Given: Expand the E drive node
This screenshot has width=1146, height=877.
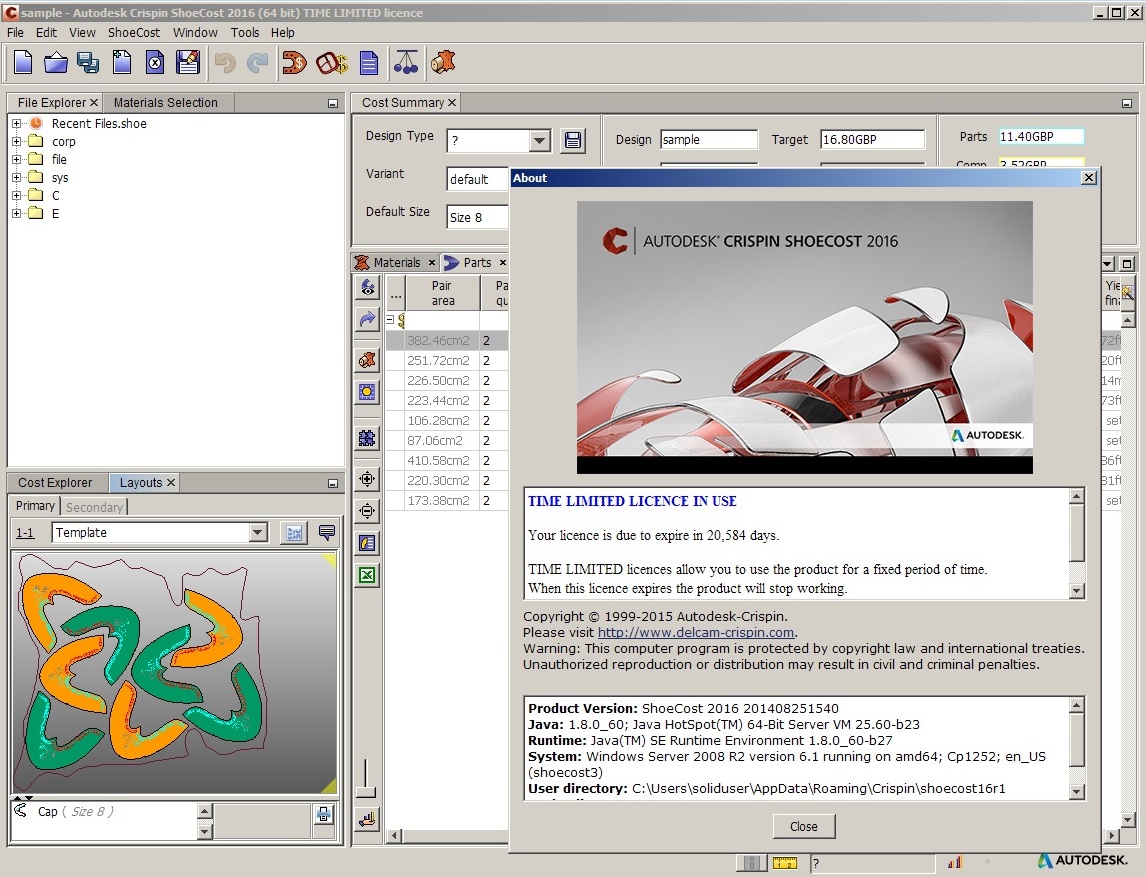Looking at the screenshot, I should coord(17,213).
